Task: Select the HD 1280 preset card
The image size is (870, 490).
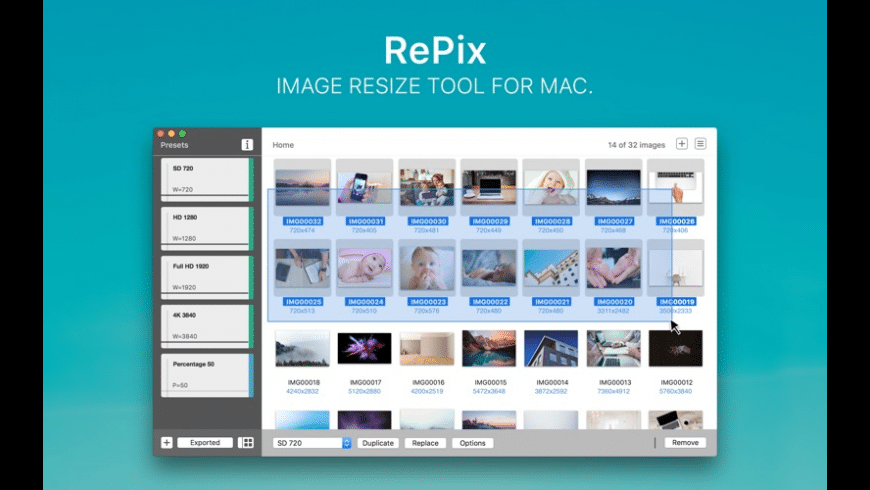Action: tap(207, 228)
